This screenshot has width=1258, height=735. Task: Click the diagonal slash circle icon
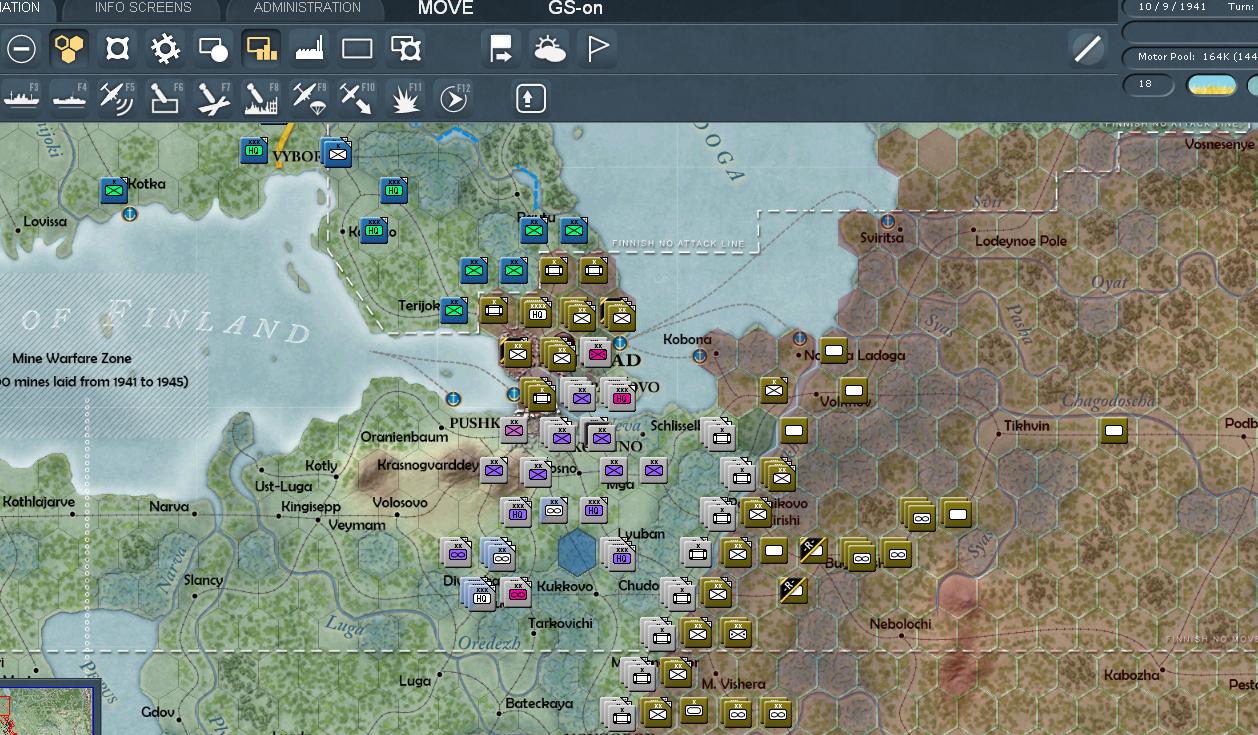1088,48
